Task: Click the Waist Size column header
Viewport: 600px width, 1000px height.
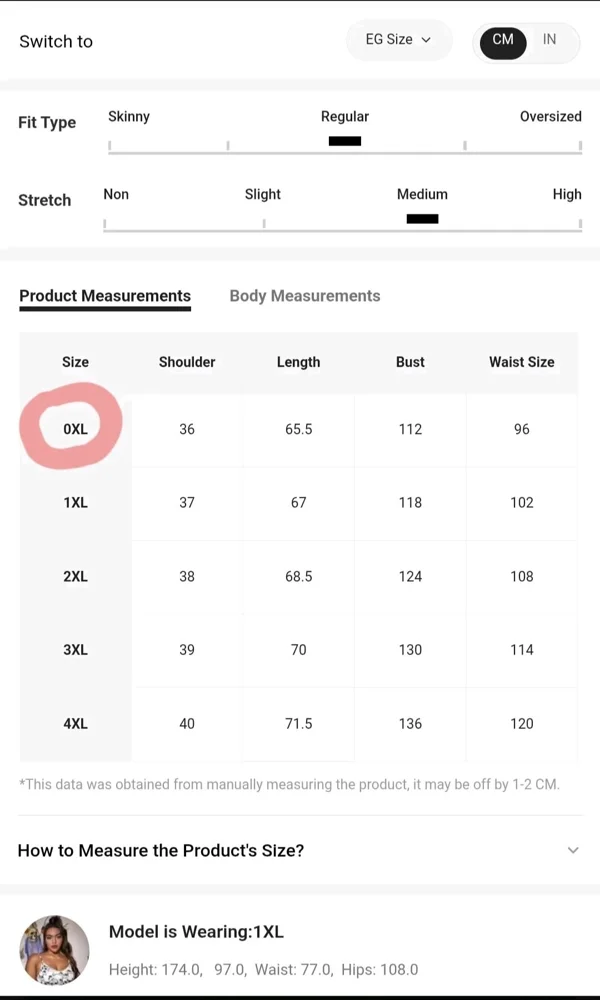Action: coord(522,362)
